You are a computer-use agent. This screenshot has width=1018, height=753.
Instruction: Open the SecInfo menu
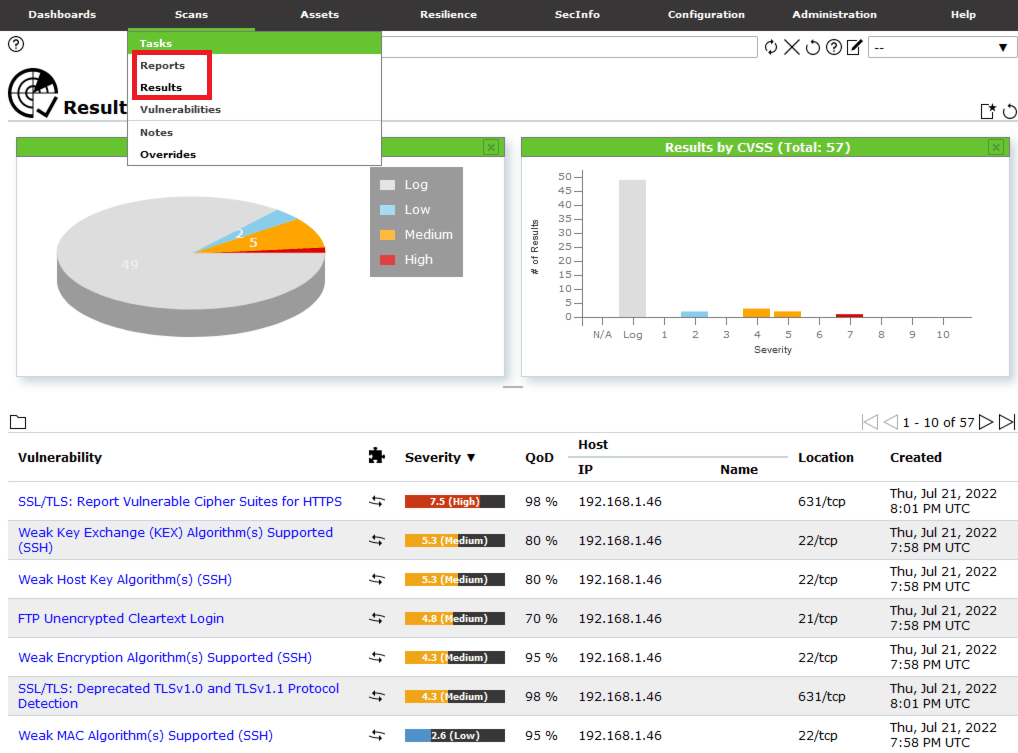(x=577, y=14)
